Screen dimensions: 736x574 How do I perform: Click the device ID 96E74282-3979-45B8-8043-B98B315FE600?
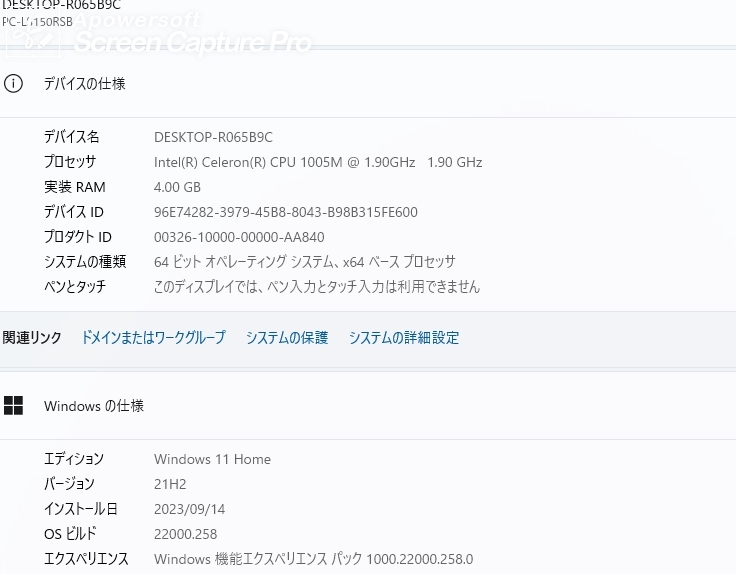click(x=285, y=212)
